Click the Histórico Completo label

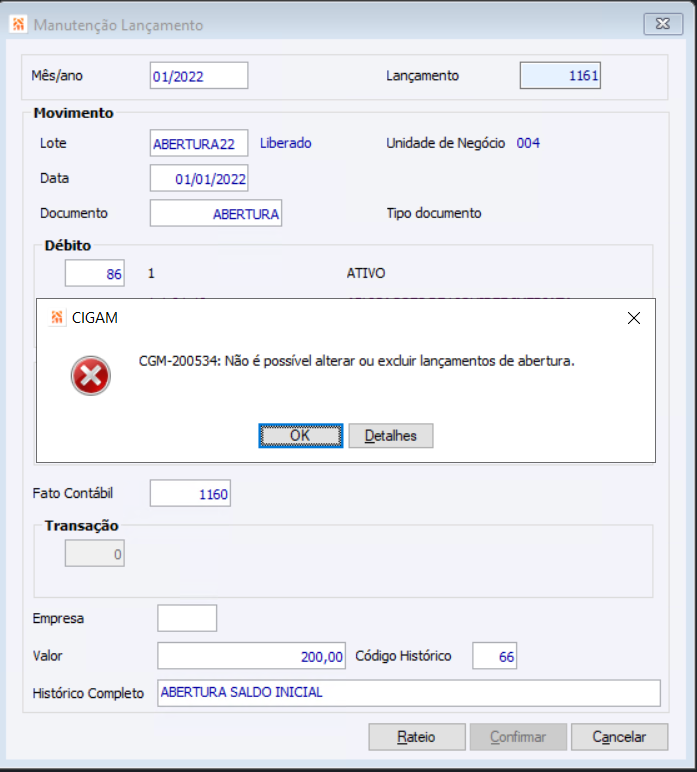point(88,693)
